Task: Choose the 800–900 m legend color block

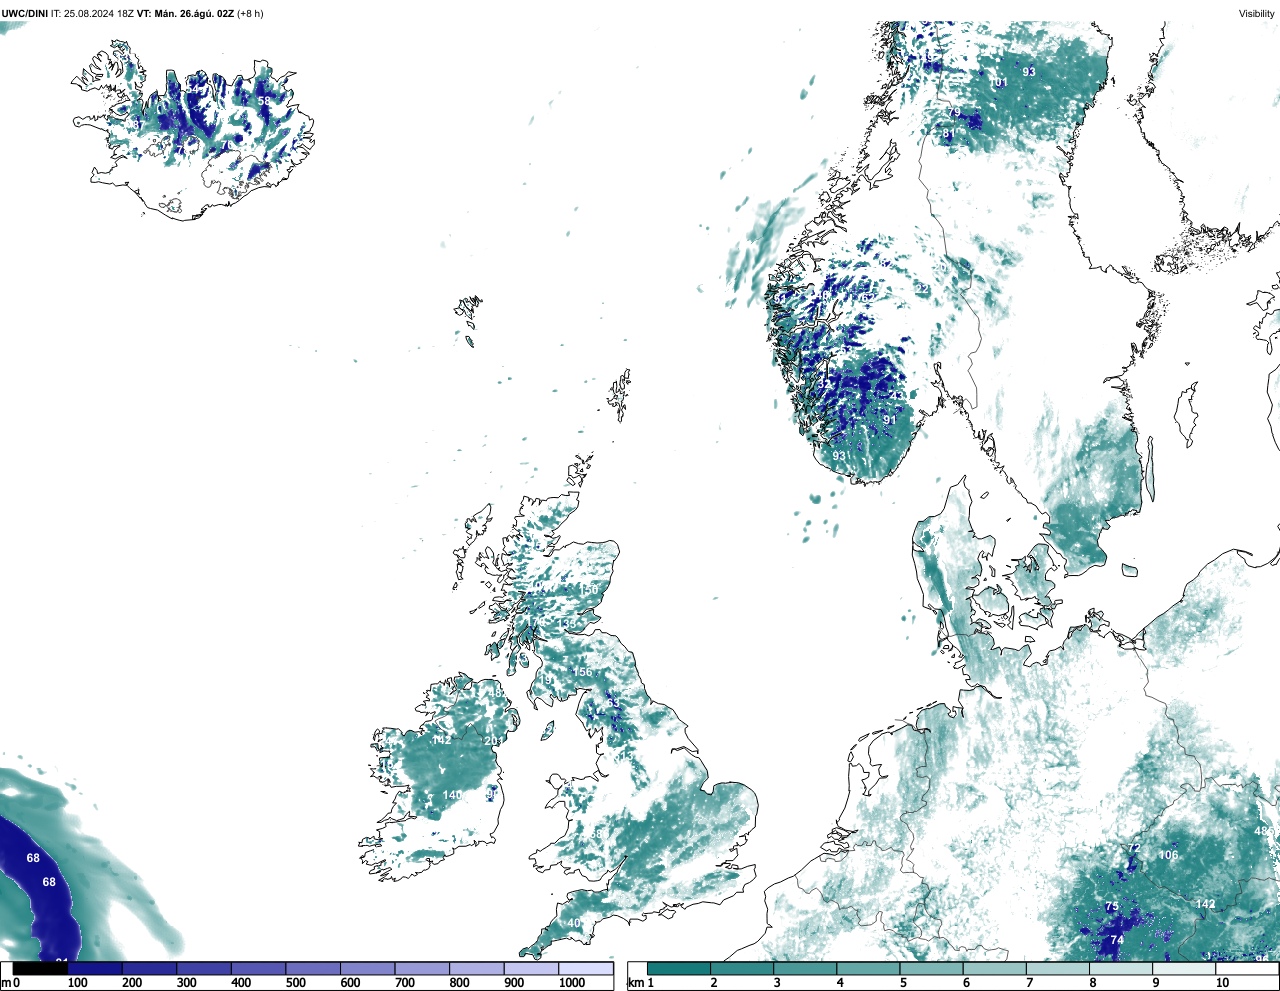Action: pyautogui.click(x=477, y=968)
